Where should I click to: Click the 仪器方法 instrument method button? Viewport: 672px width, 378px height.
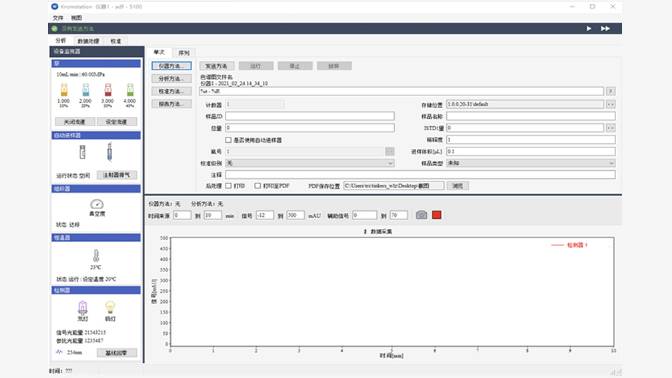[x=171, y=66]
